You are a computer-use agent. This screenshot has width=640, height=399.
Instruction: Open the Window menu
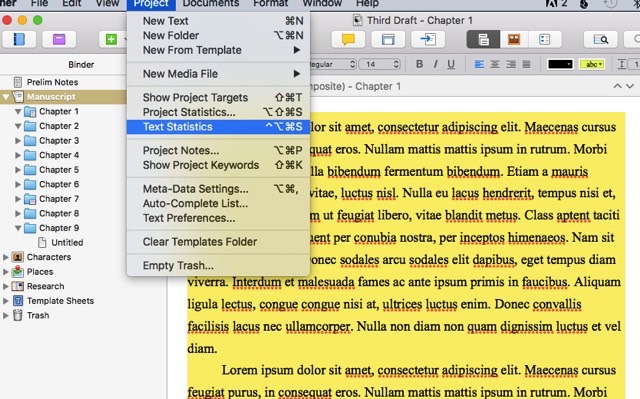tap(322, 4)
